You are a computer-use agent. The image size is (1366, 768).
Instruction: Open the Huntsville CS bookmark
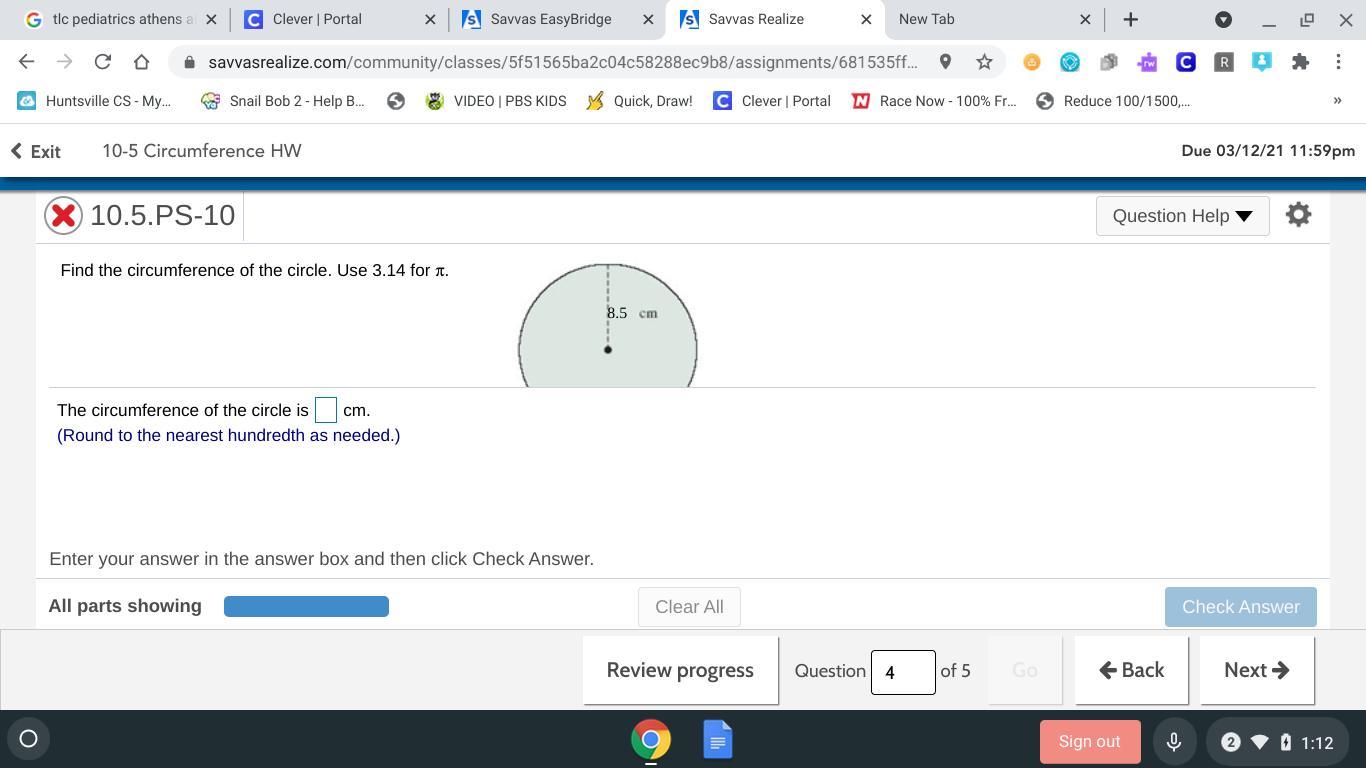(x=95, y=101)
